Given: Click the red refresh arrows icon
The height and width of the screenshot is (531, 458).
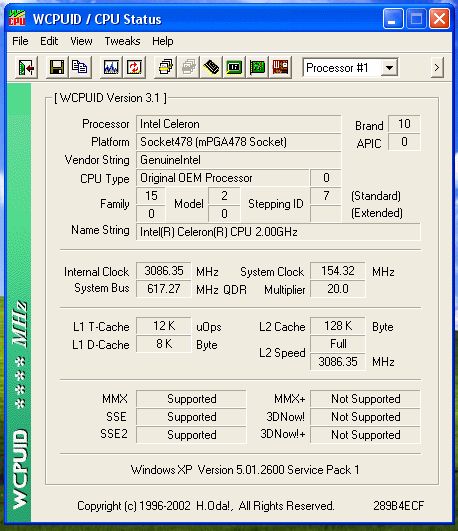Looking at the screenshot, I should coord(134,67).
